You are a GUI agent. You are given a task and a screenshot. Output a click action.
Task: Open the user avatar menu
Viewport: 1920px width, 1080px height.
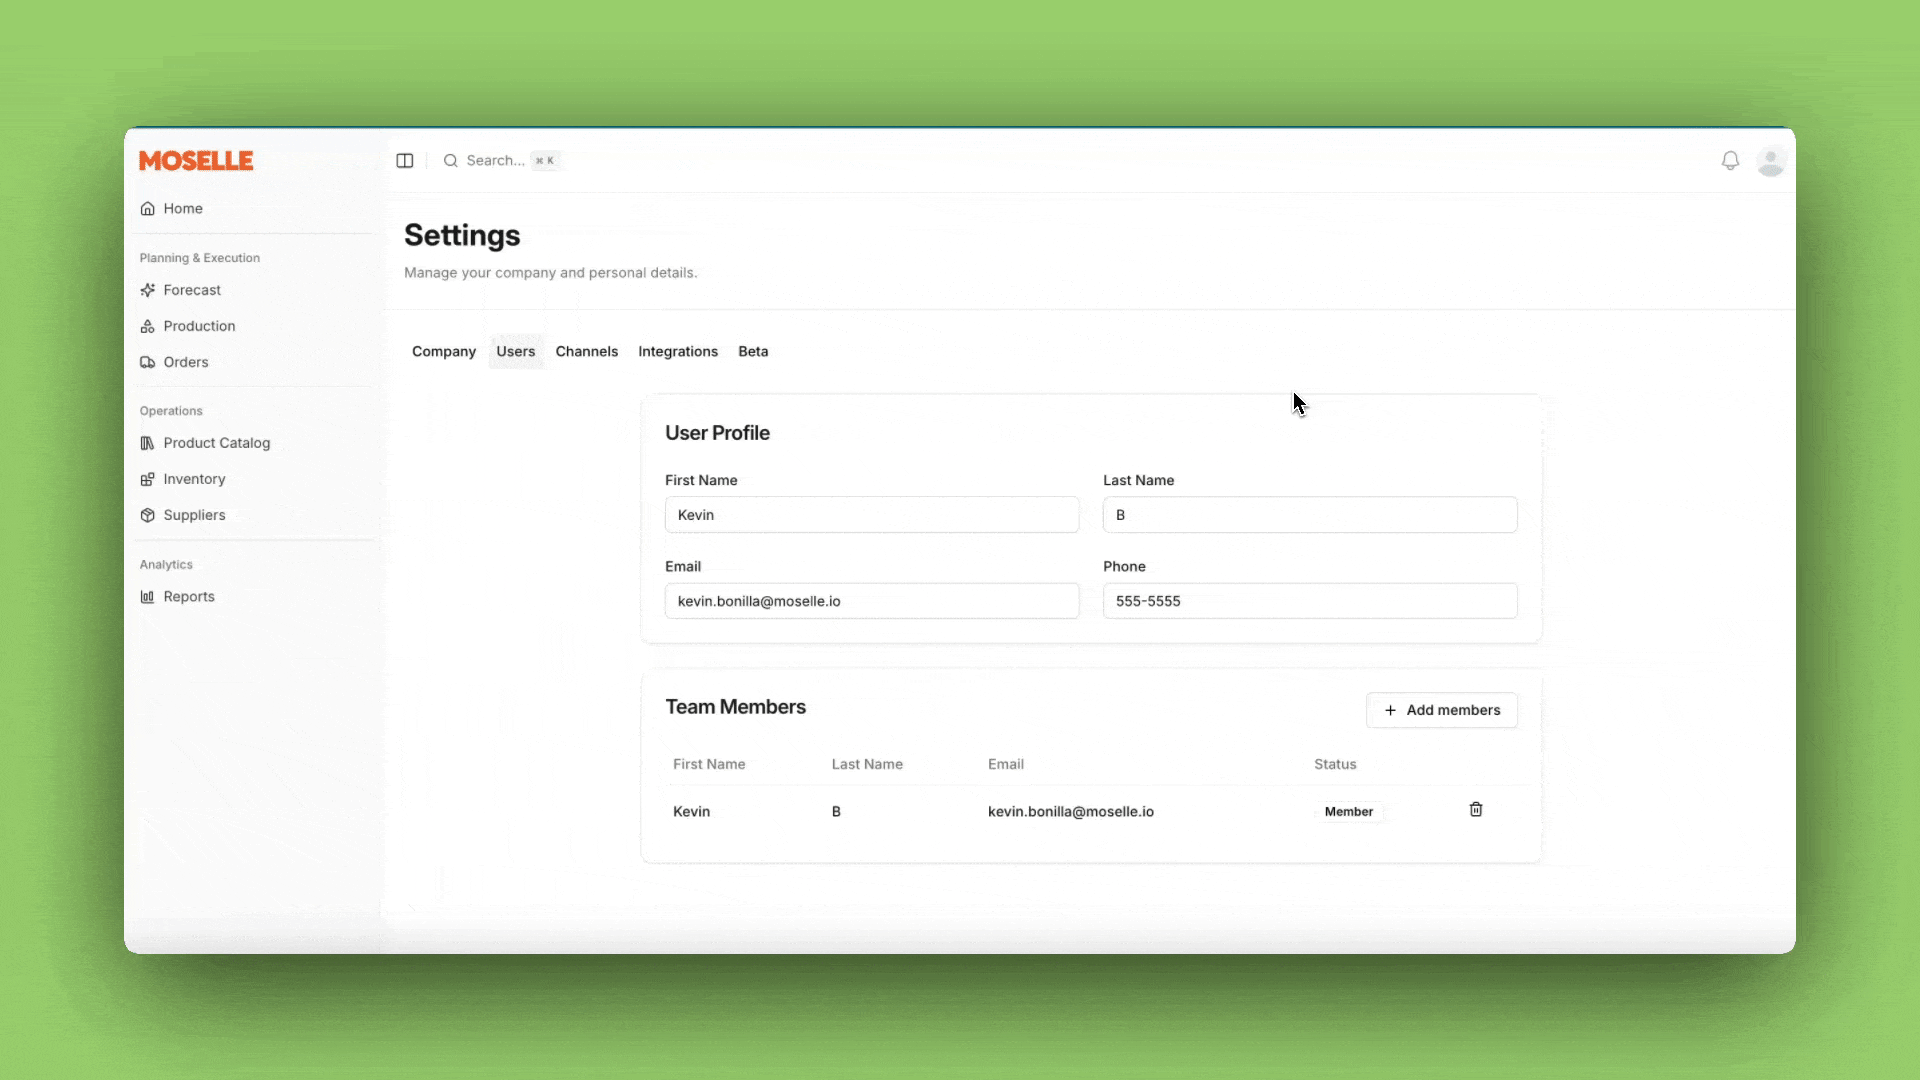pyautogui.click(x=1771, y=161)
